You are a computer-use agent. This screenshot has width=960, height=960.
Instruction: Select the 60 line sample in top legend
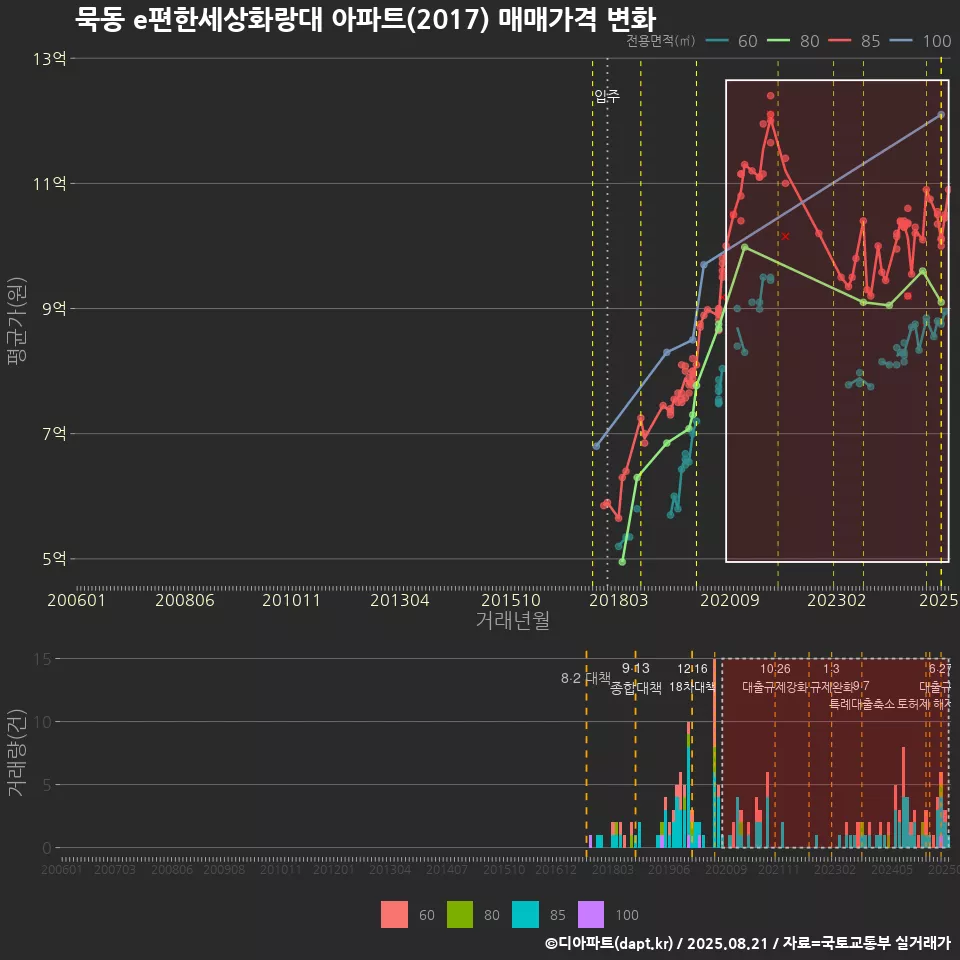[717, 41]
